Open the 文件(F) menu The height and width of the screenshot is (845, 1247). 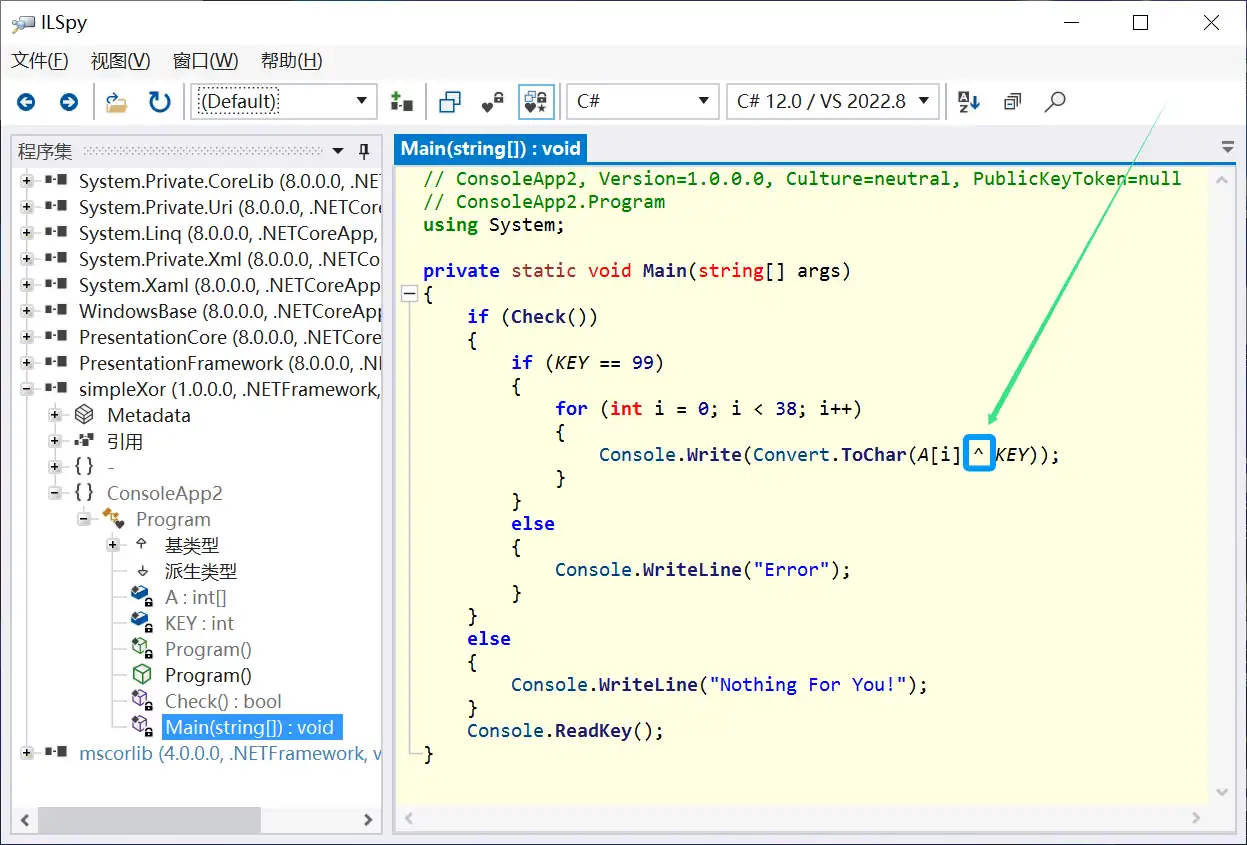click(40, 61)
